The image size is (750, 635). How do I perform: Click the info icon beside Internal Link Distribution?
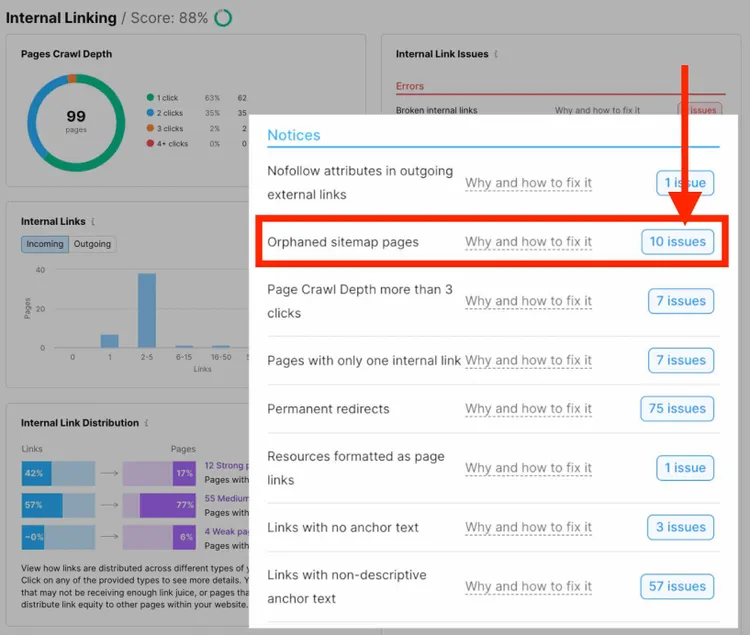click(146, 423)
